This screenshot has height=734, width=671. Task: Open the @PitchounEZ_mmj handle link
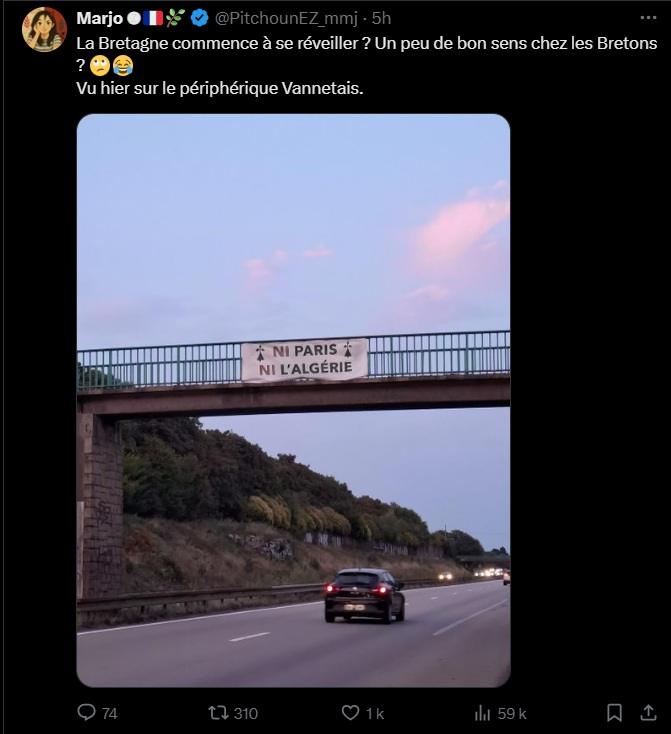tap(286, 18)
